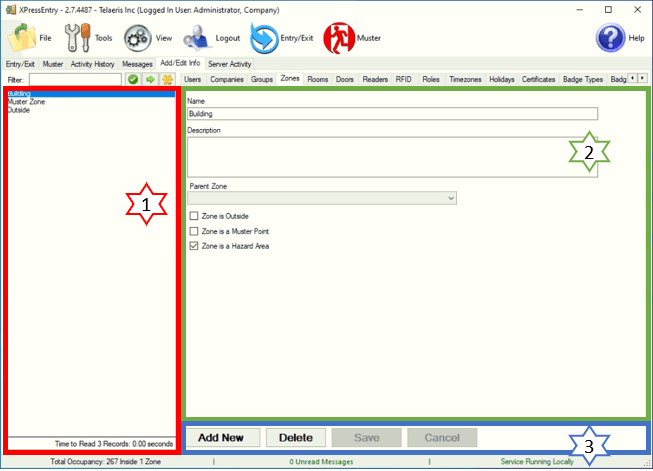Click the Total Occupancy status text
This screenshot has height=471, width=653.
pos(105,461)
